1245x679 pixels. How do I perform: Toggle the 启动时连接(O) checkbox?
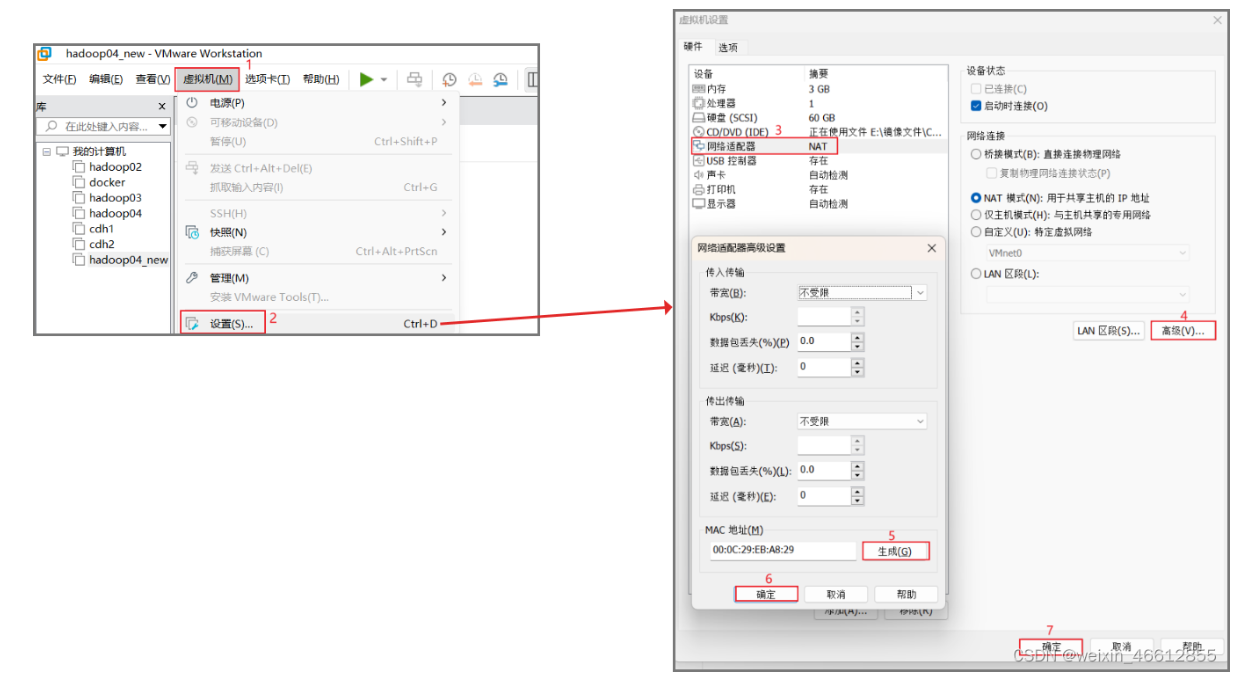[976, 106]
